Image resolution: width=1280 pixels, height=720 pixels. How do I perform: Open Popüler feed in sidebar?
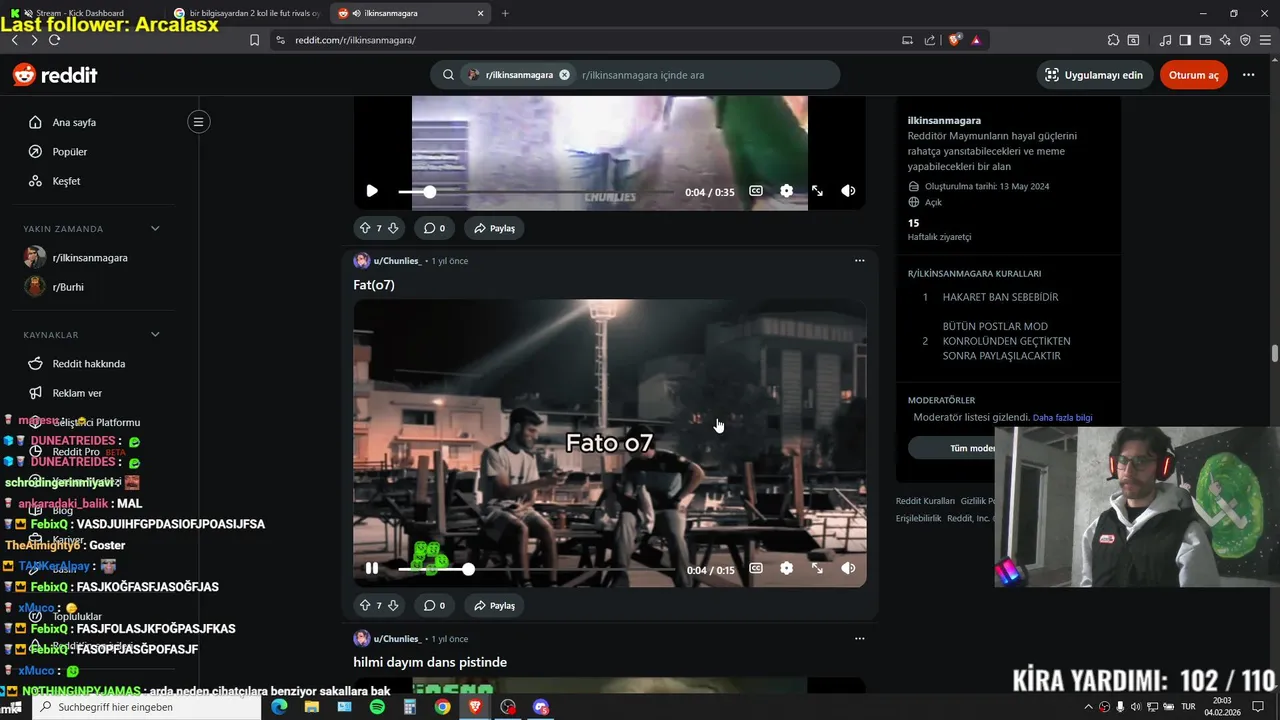(70, 152)
